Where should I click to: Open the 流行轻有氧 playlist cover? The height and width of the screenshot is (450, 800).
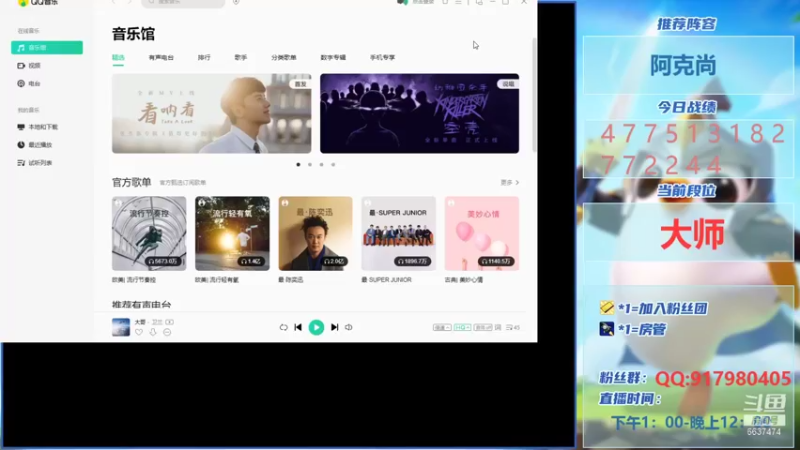pos(232,234)
